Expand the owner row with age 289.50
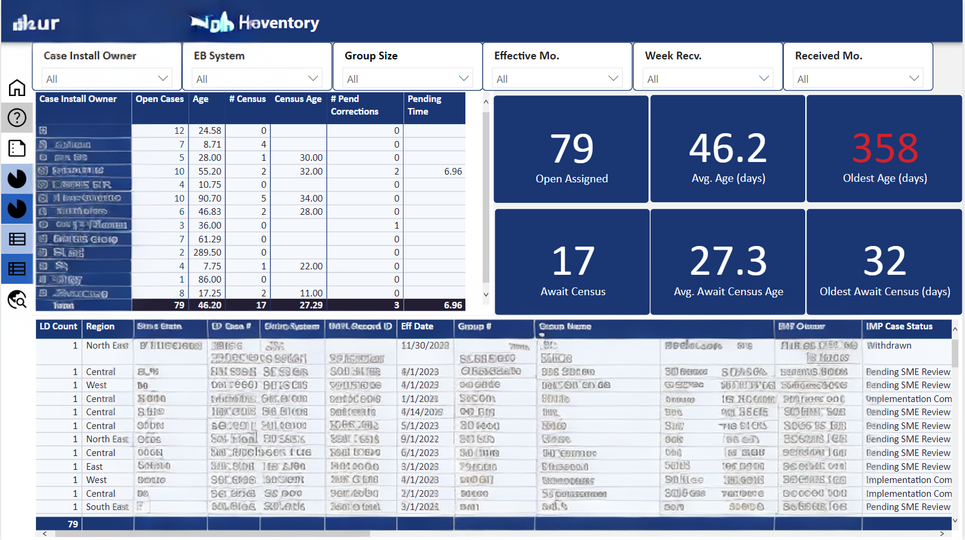Viewport: 965px width, 540px height. [42, 252]
